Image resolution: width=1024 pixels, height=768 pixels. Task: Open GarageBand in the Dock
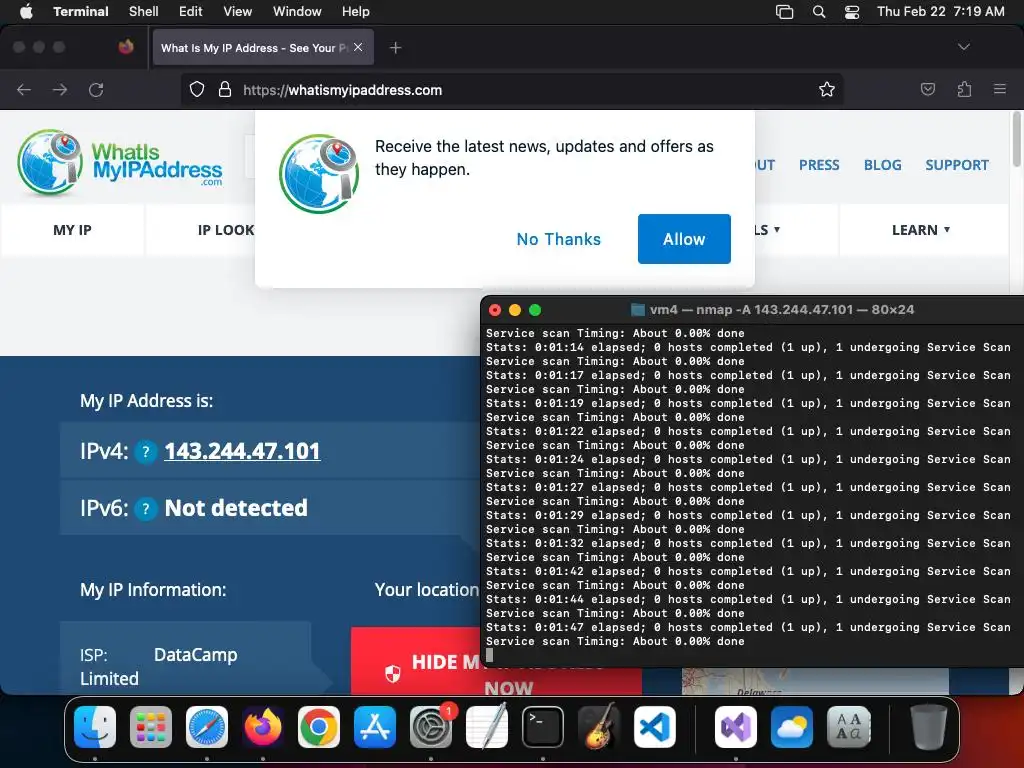click(599, 727)
